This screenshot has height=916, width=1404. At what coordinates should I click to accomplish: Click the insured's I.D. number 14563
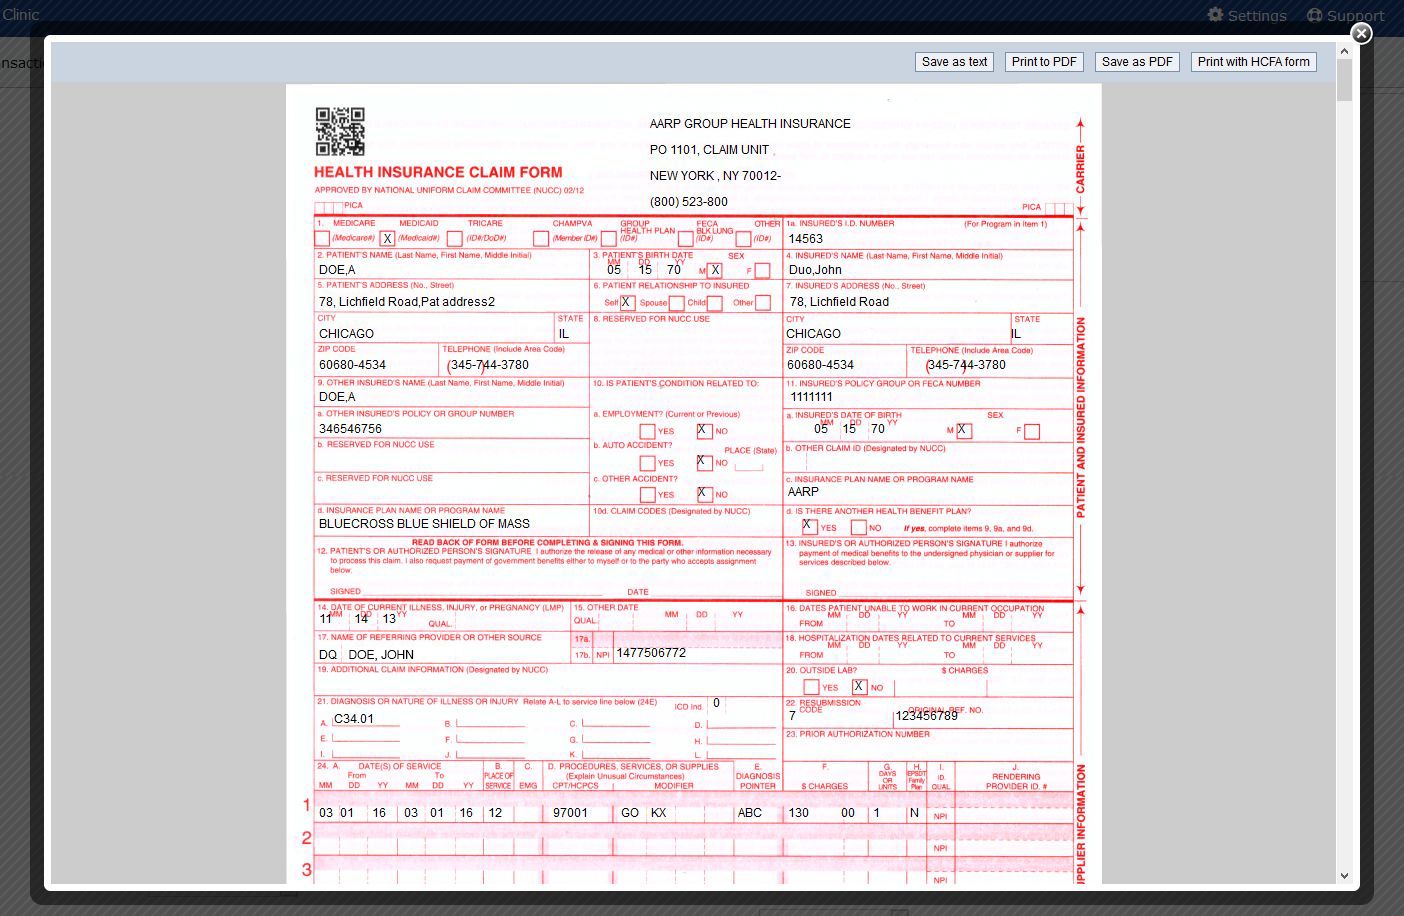(805, 239)
